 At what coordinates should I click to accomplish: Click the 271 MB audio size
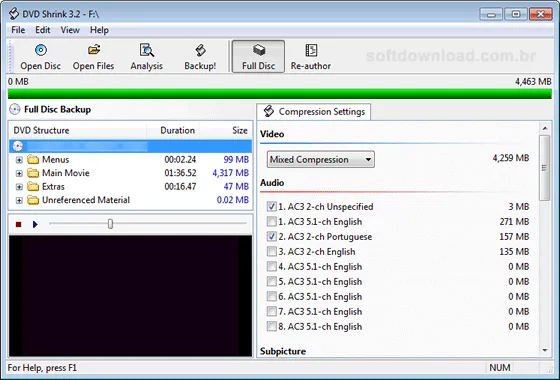[514, 221]
